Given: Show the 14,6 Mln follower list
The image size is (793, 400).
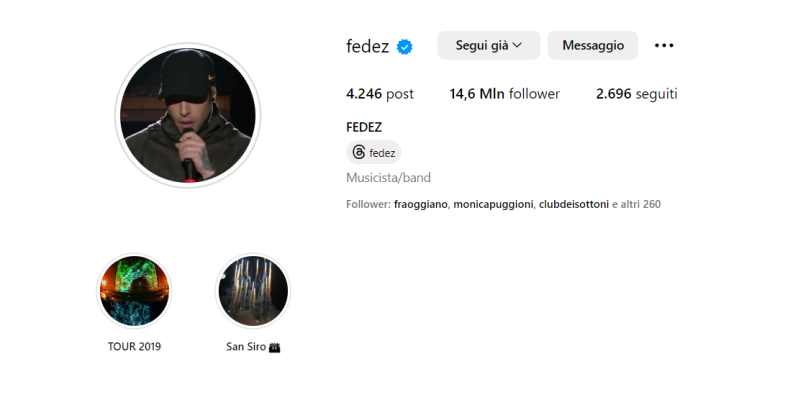Looking at the screenshot, I should (x=504, y=94).
